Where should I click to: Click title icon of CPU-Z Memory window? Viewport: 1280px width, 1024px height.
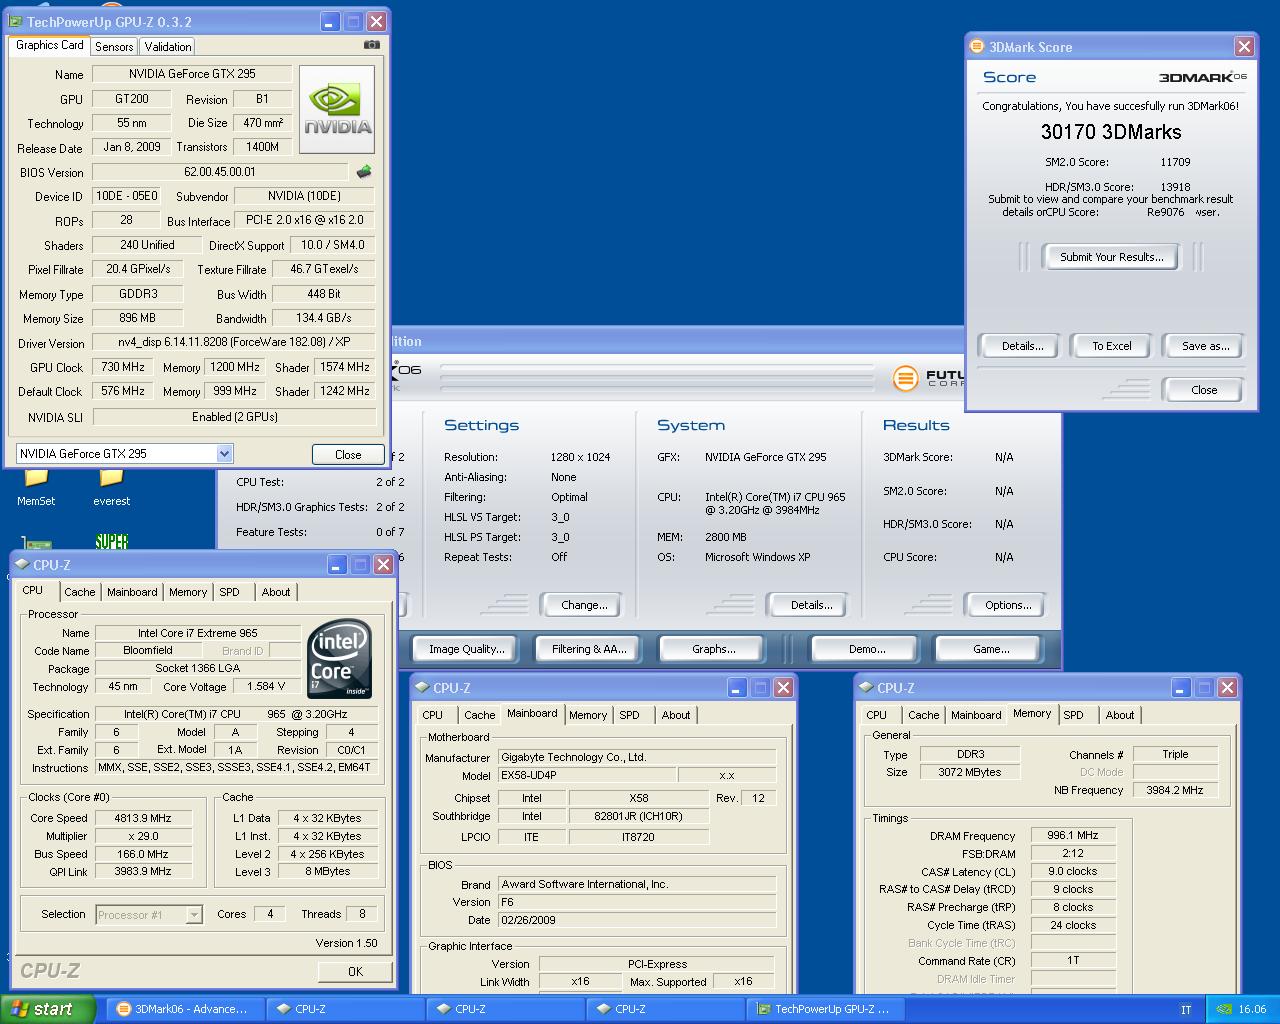click(x=866, y=687)
